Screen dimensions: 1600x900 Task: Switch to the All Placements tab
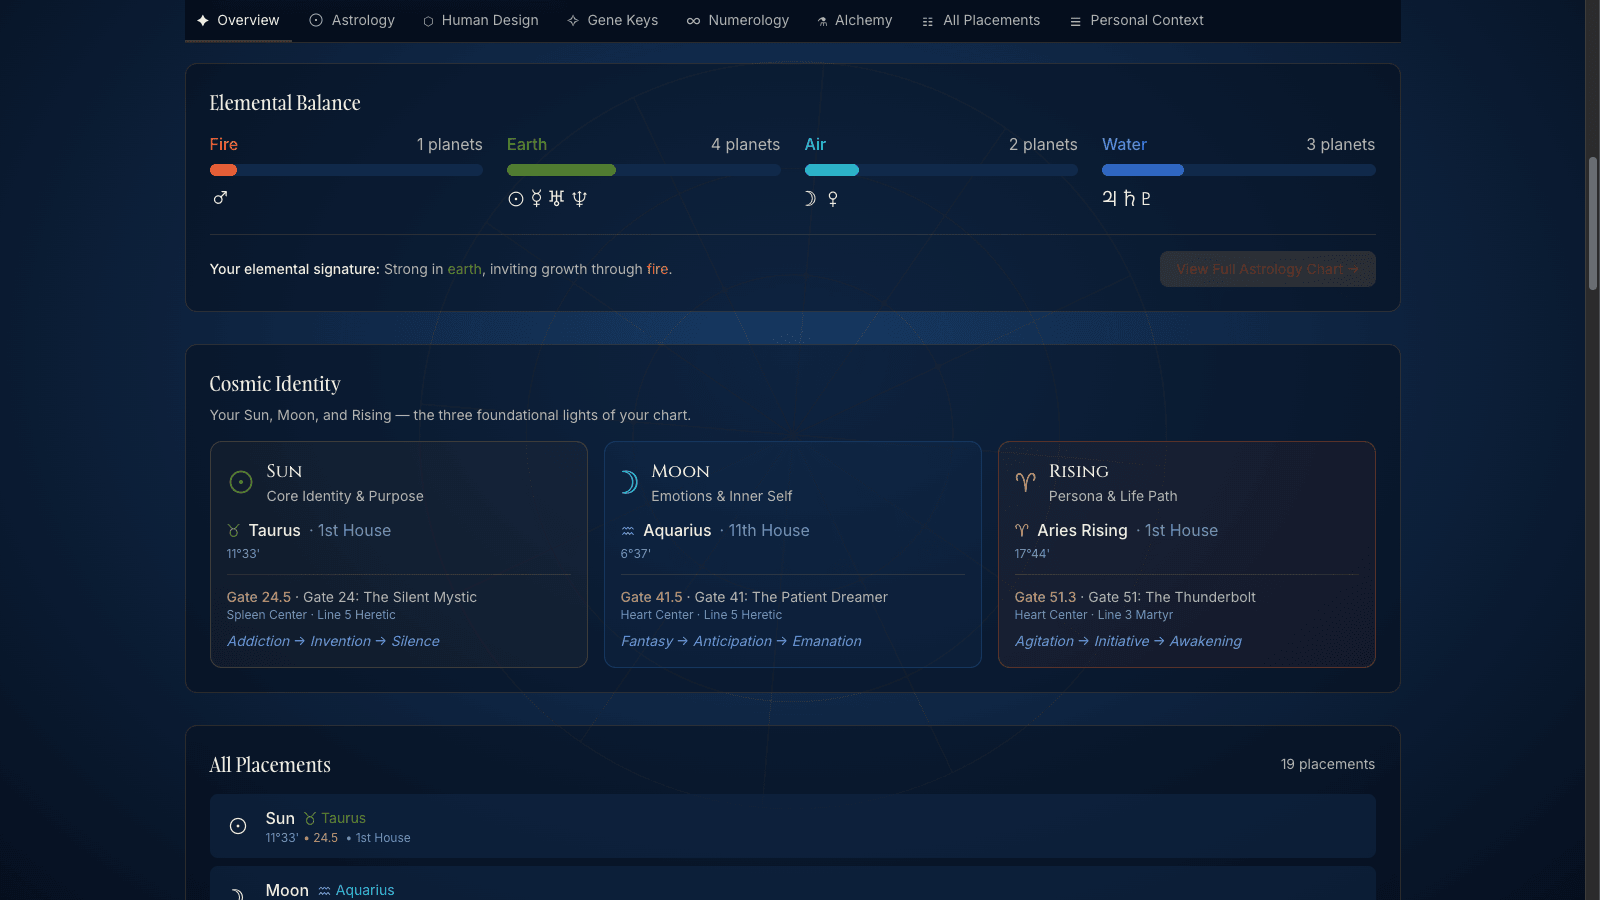[981, 20]
